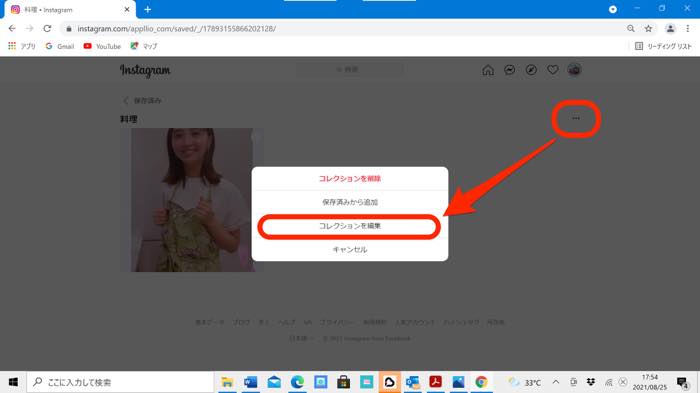Go to the Instagram home icon

click(x=488, y=70)
